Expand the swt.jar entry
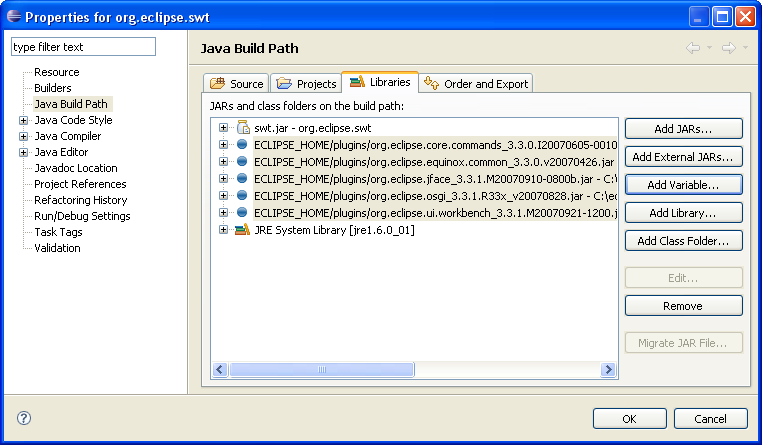Image resolution: width=762 pixels, height=445 pixels. tap(223, 127)
